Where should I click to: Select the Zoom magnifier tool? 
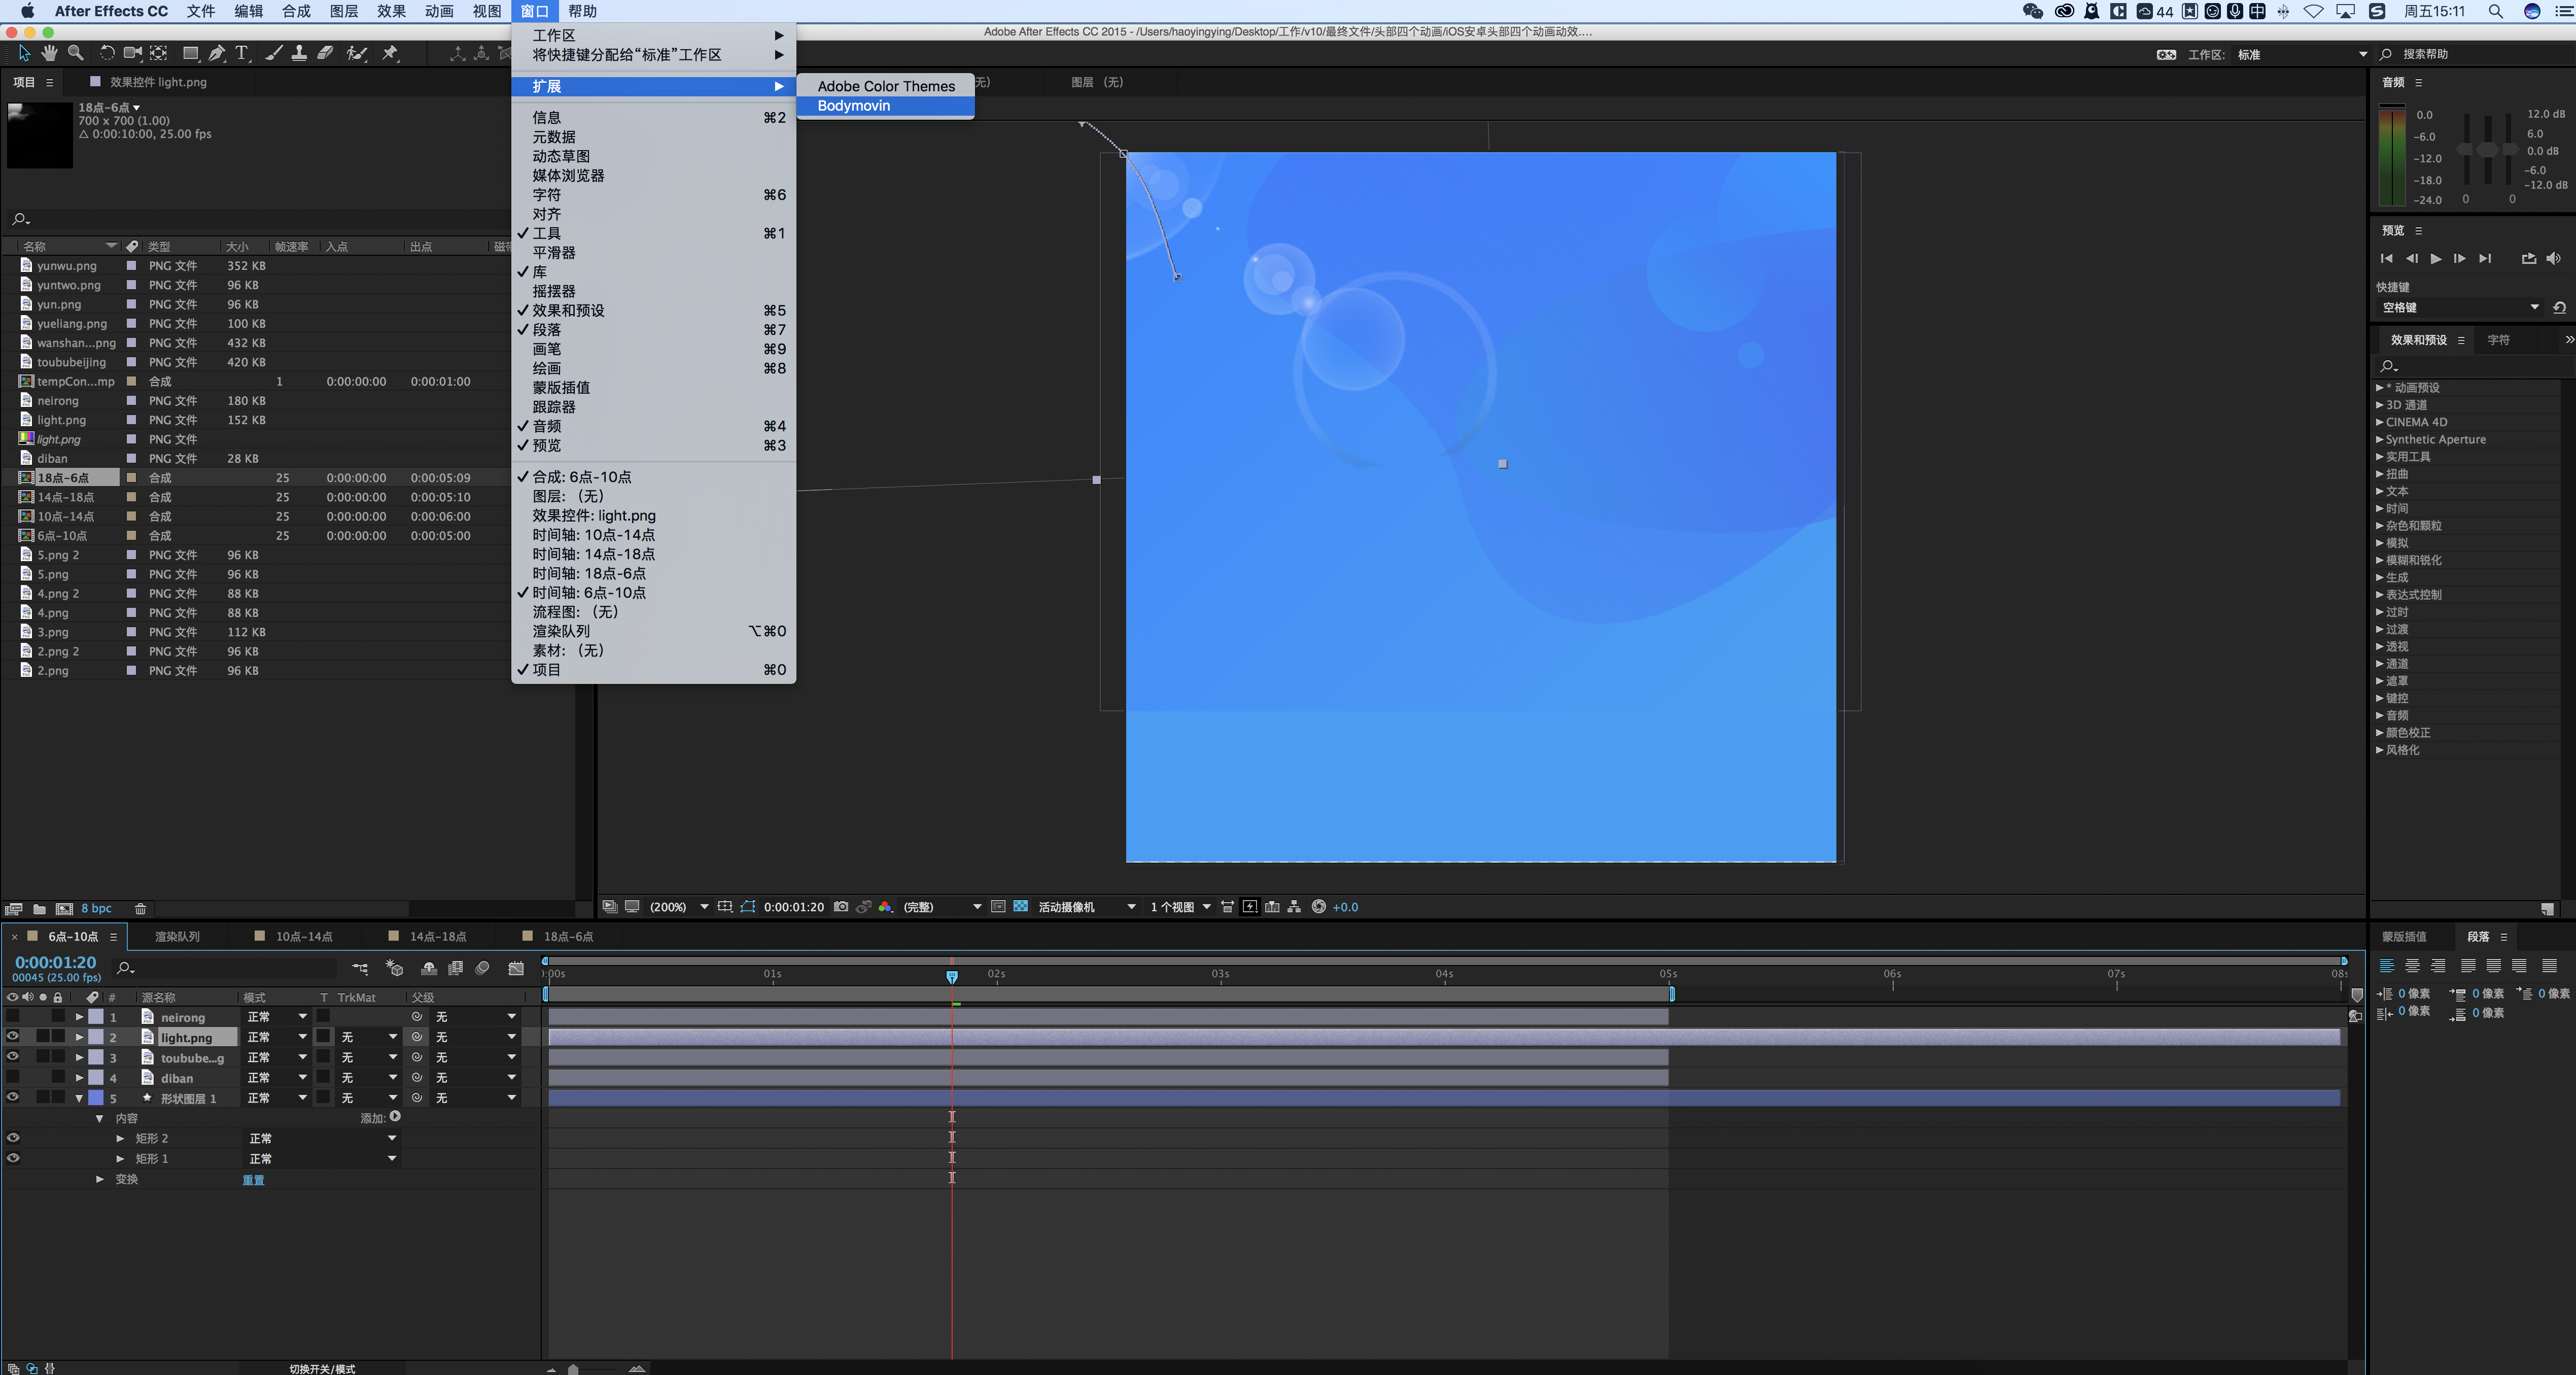75,53
